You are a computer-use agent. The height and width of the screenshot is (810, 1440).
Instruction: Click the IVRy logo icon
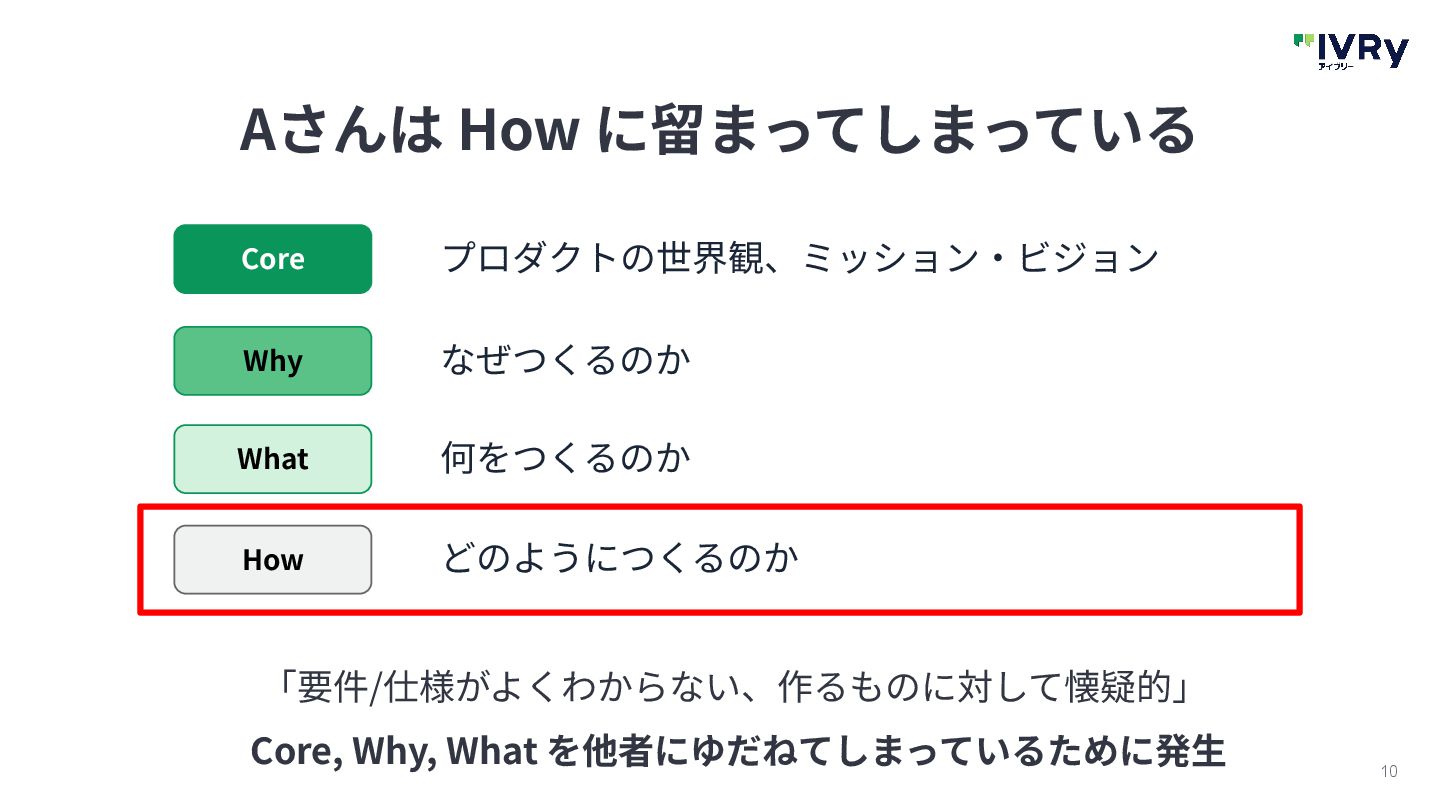click(x=1351, y=51)
